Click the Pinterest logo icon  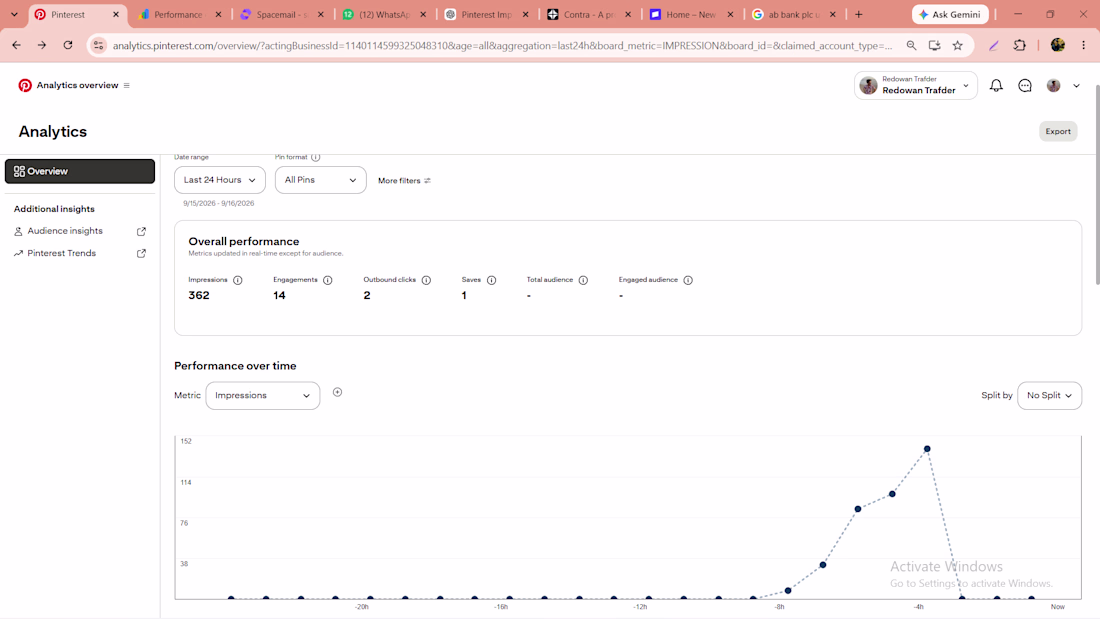[25, 85]
